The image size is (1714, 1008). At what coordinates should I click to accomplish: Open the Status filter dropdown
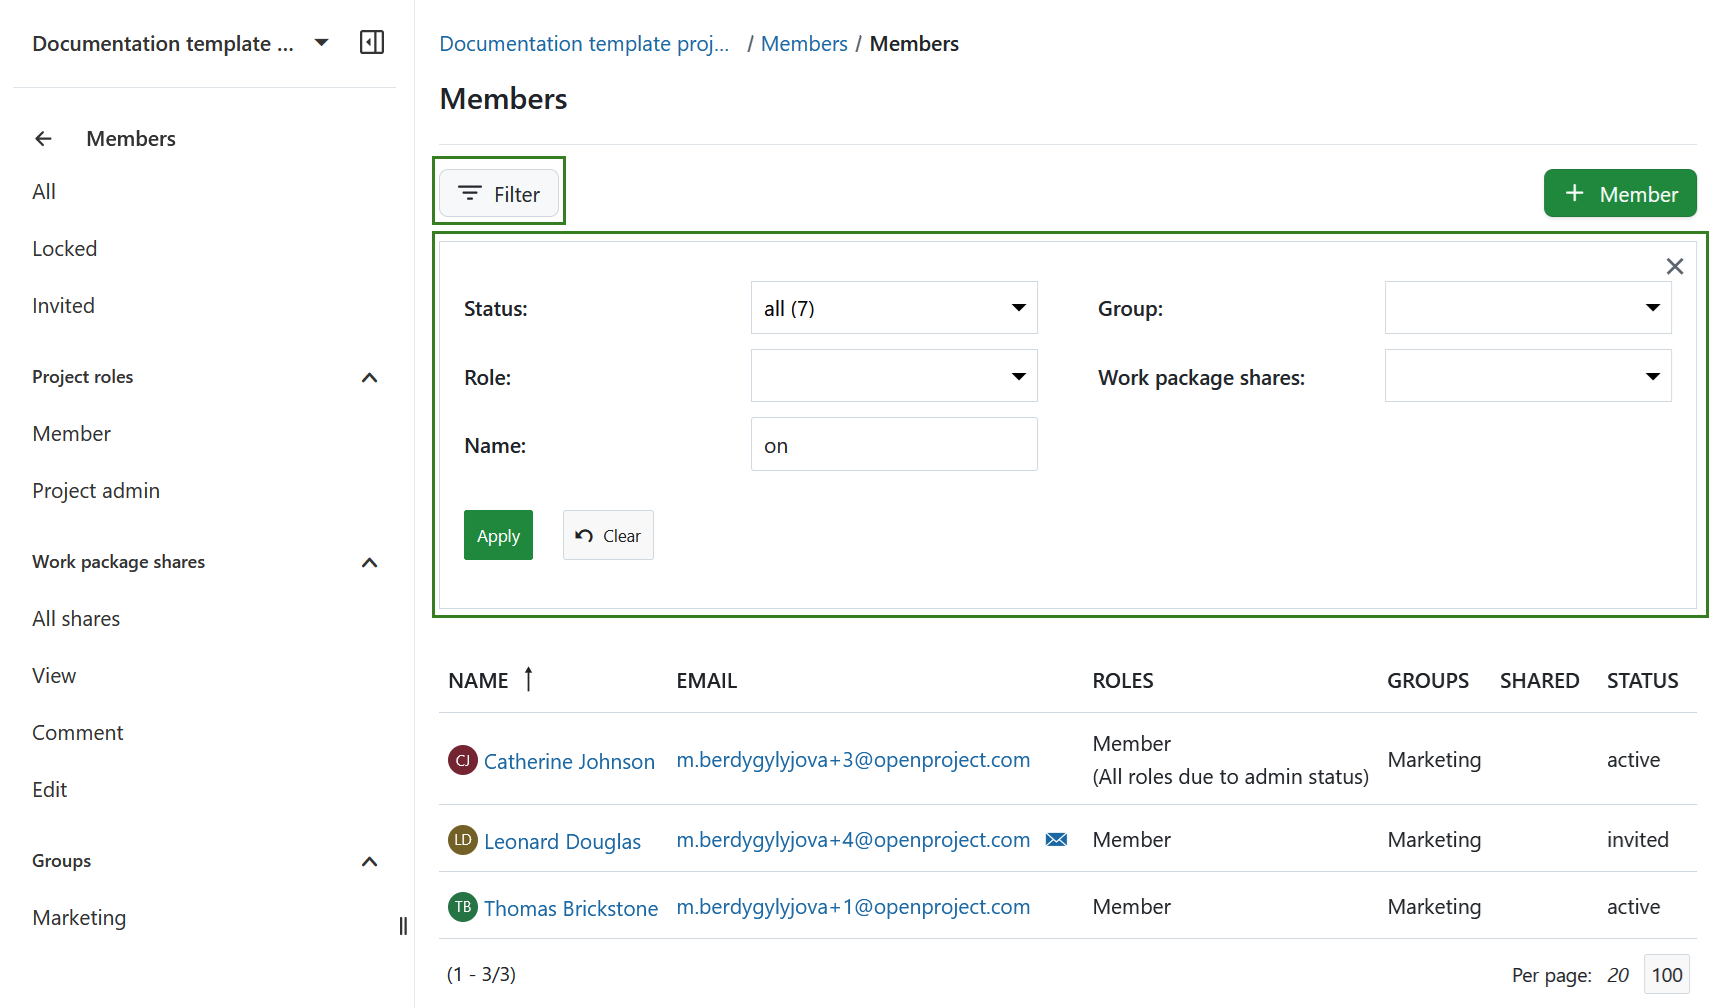point(1018,307)
